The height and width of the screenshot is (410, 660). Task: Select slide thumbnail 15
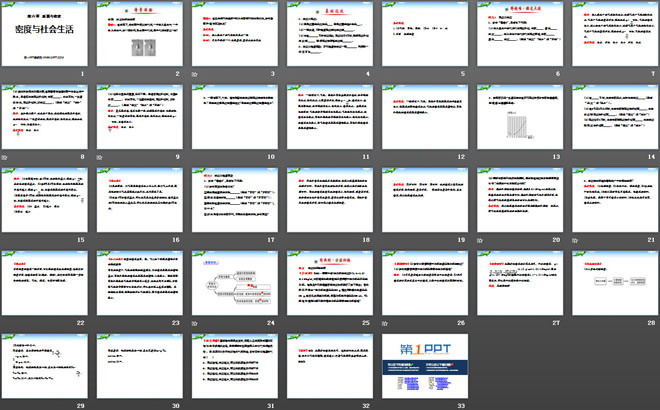click(45, 200)
